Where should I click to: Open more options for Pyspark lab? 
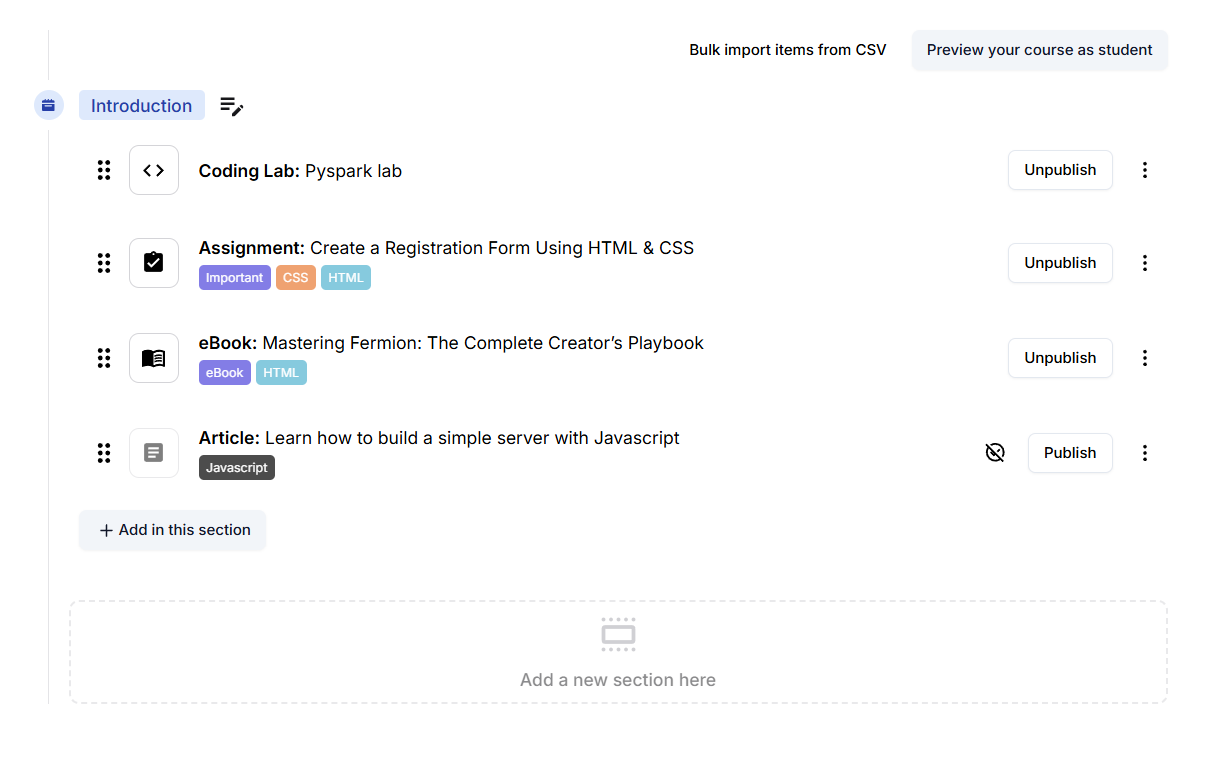[x=1145, y=170]
